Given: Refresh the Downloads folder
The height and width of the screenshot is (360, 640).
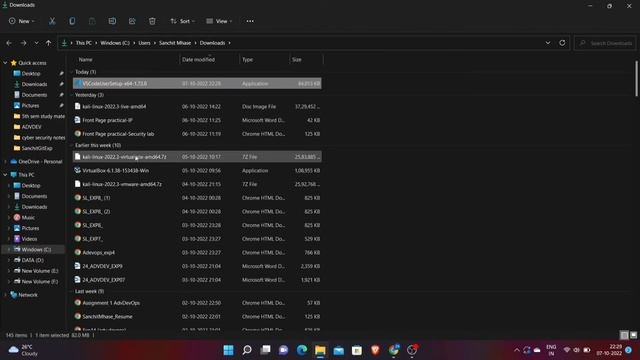Looking at the screenshot, I should (562, 43).
